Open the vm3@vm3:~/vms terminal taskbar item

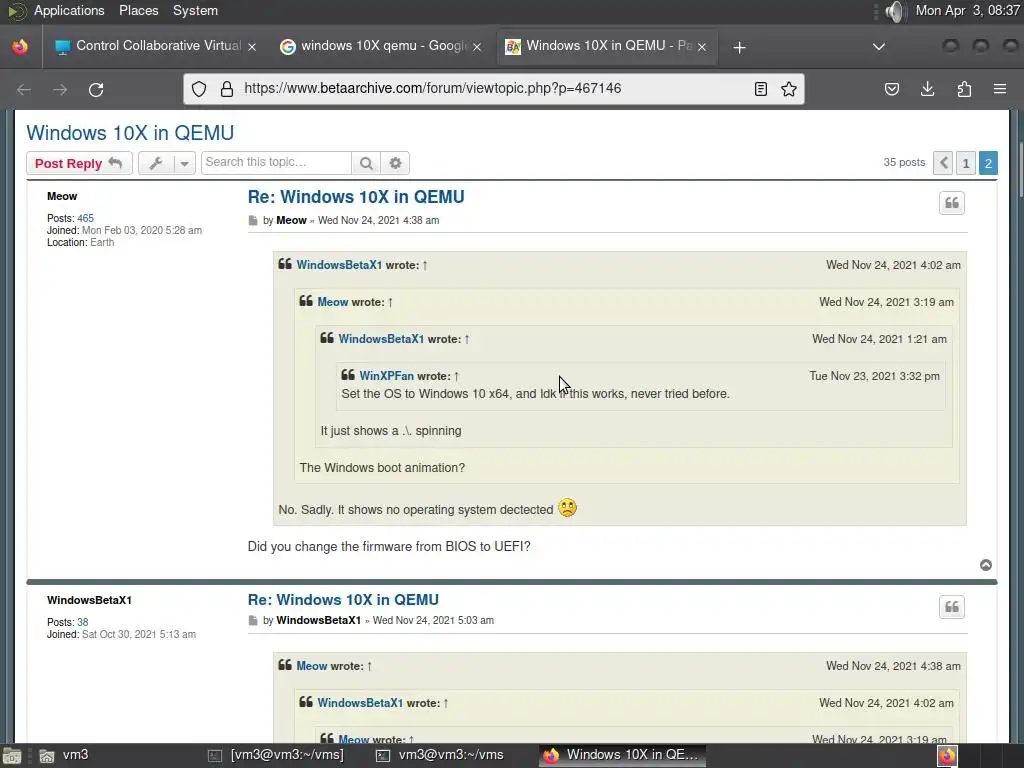click(440, 756)
